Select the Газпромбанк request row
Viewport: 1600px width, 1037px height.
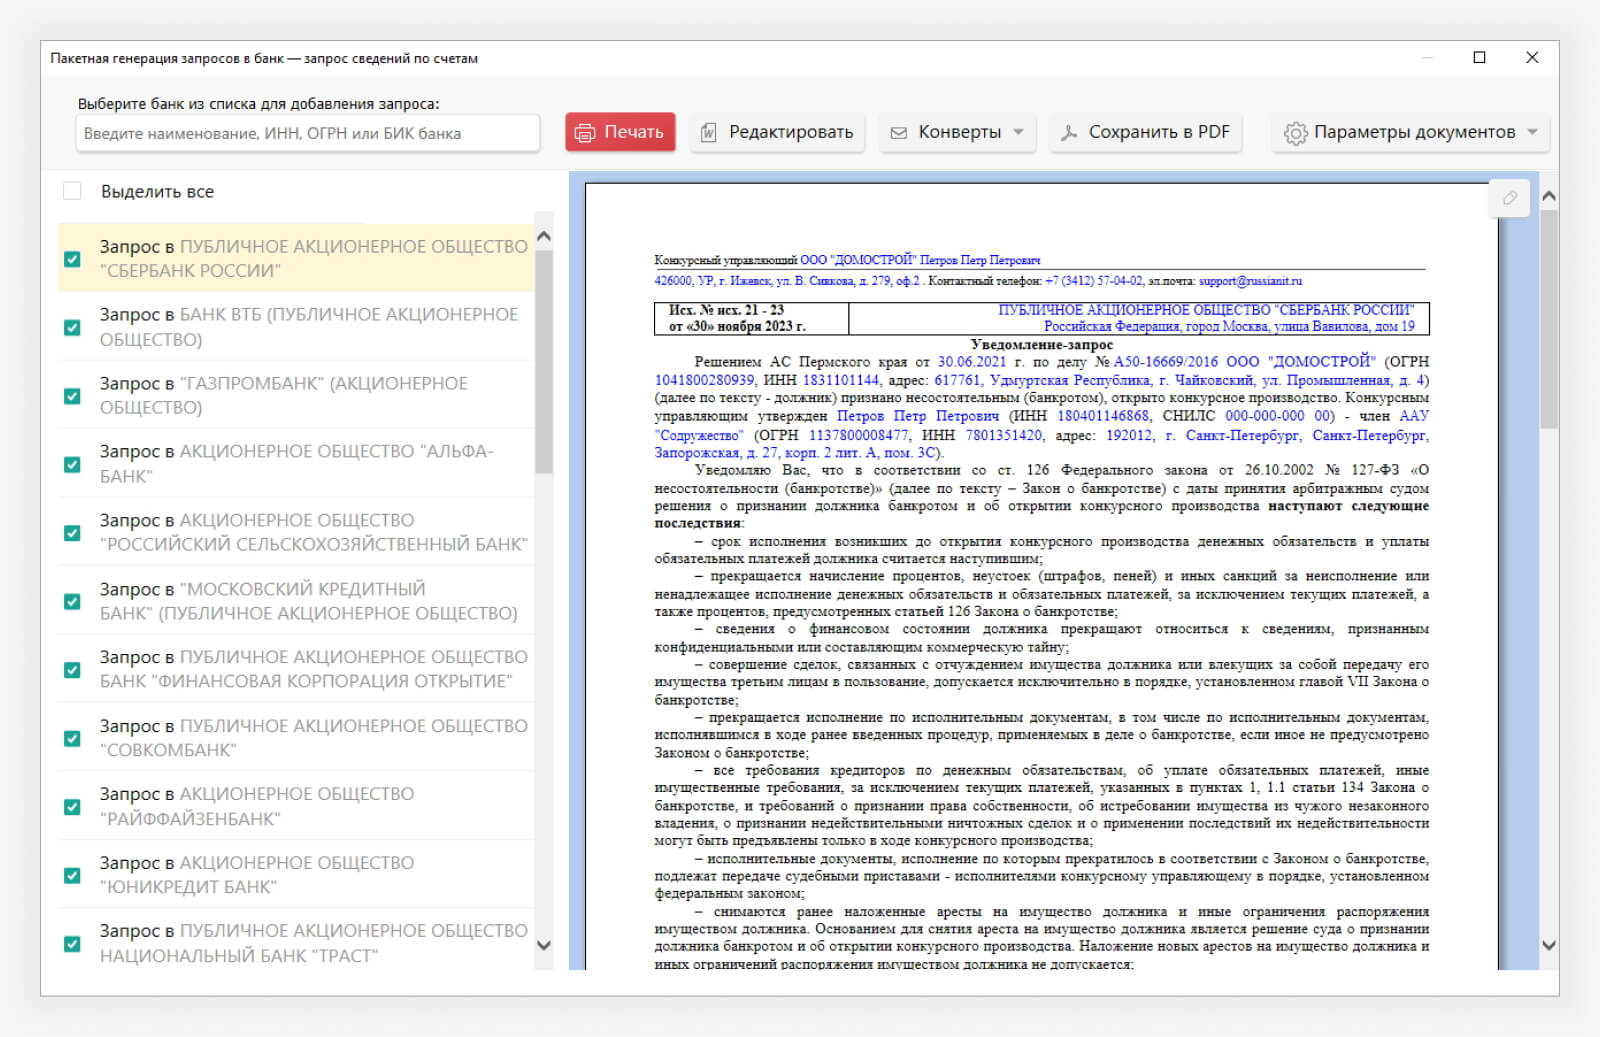tap(296, 395)
